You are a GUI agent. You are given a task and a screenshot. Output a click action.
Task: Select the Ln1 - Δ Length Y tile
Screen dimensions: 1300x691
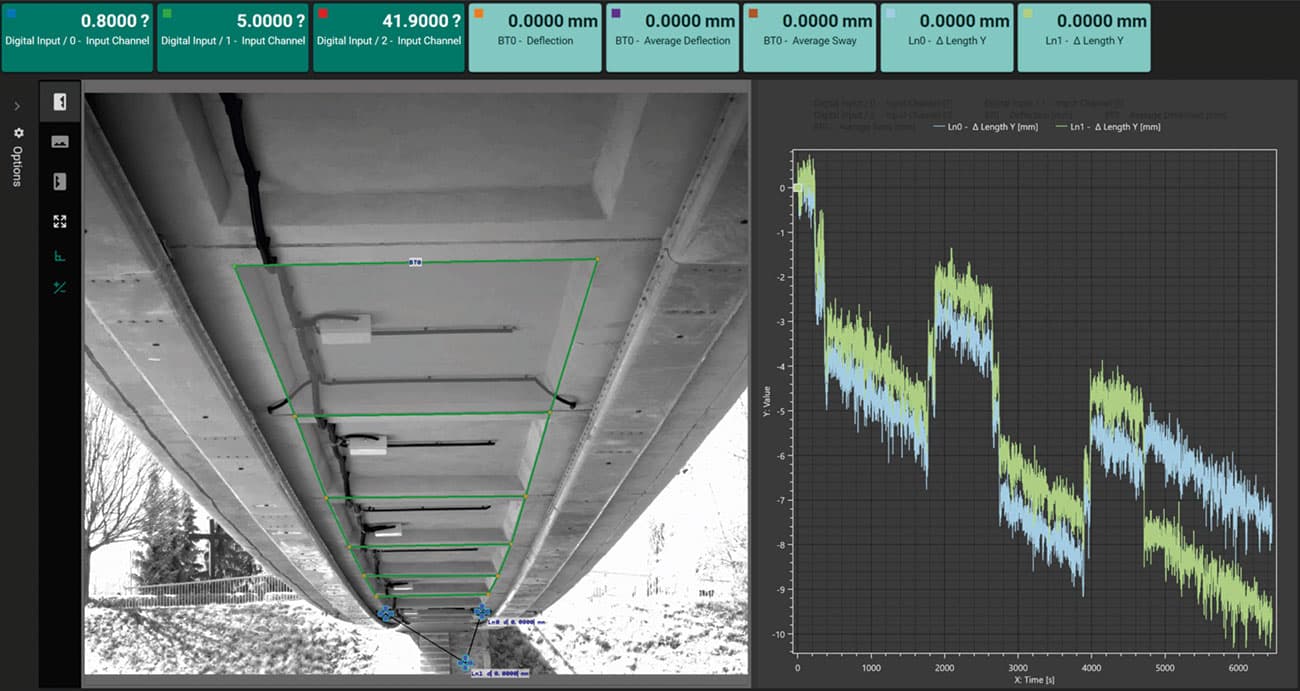1083,38
